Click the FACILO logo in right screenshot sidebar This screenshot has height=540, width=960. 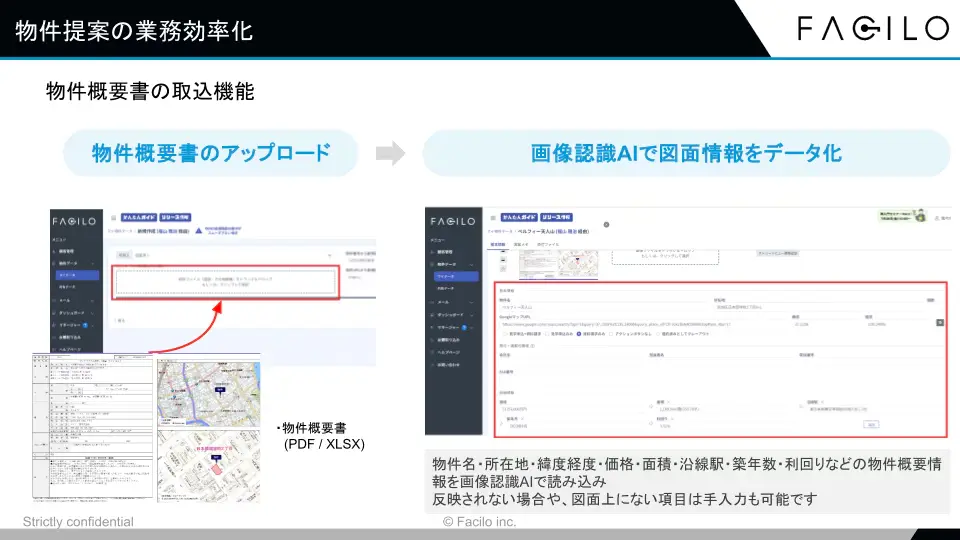(453, 220)
